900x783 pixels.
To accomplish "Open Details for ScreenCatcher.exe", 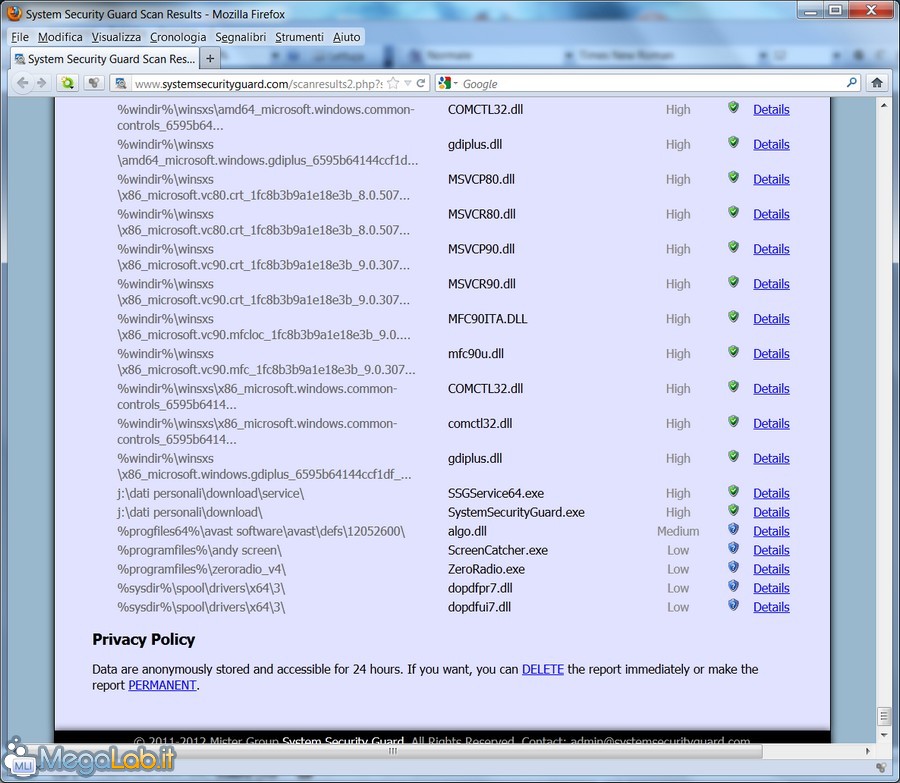I will [771, 550].
